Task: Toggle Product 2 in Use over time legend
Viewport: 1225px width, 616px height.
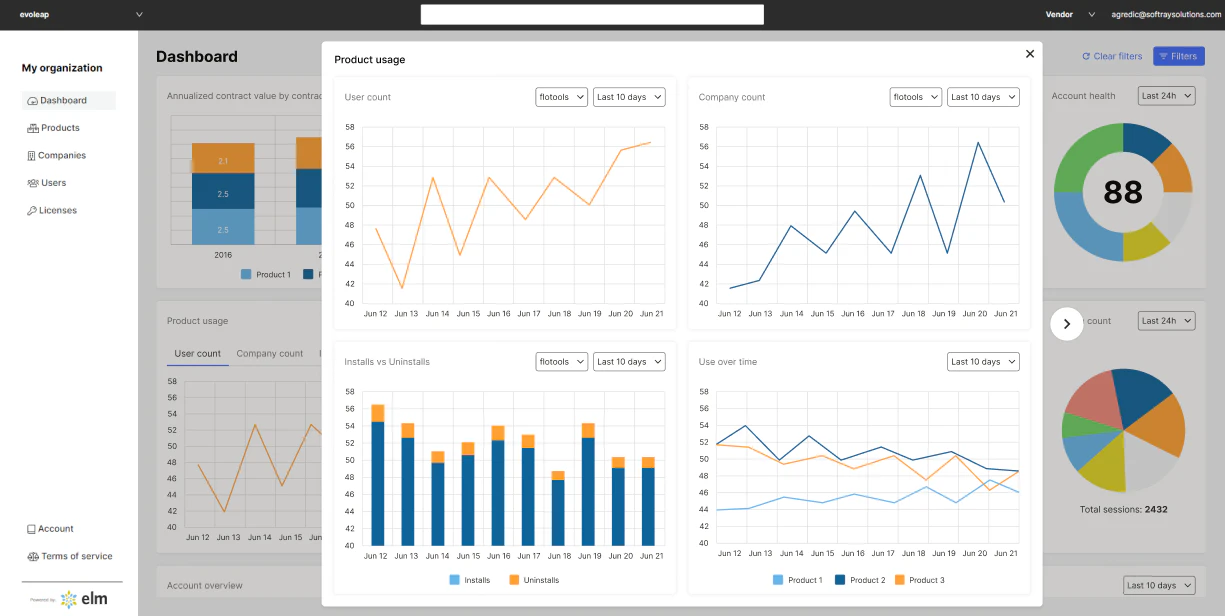Action: pyautogui.click(x=860, y=579)
